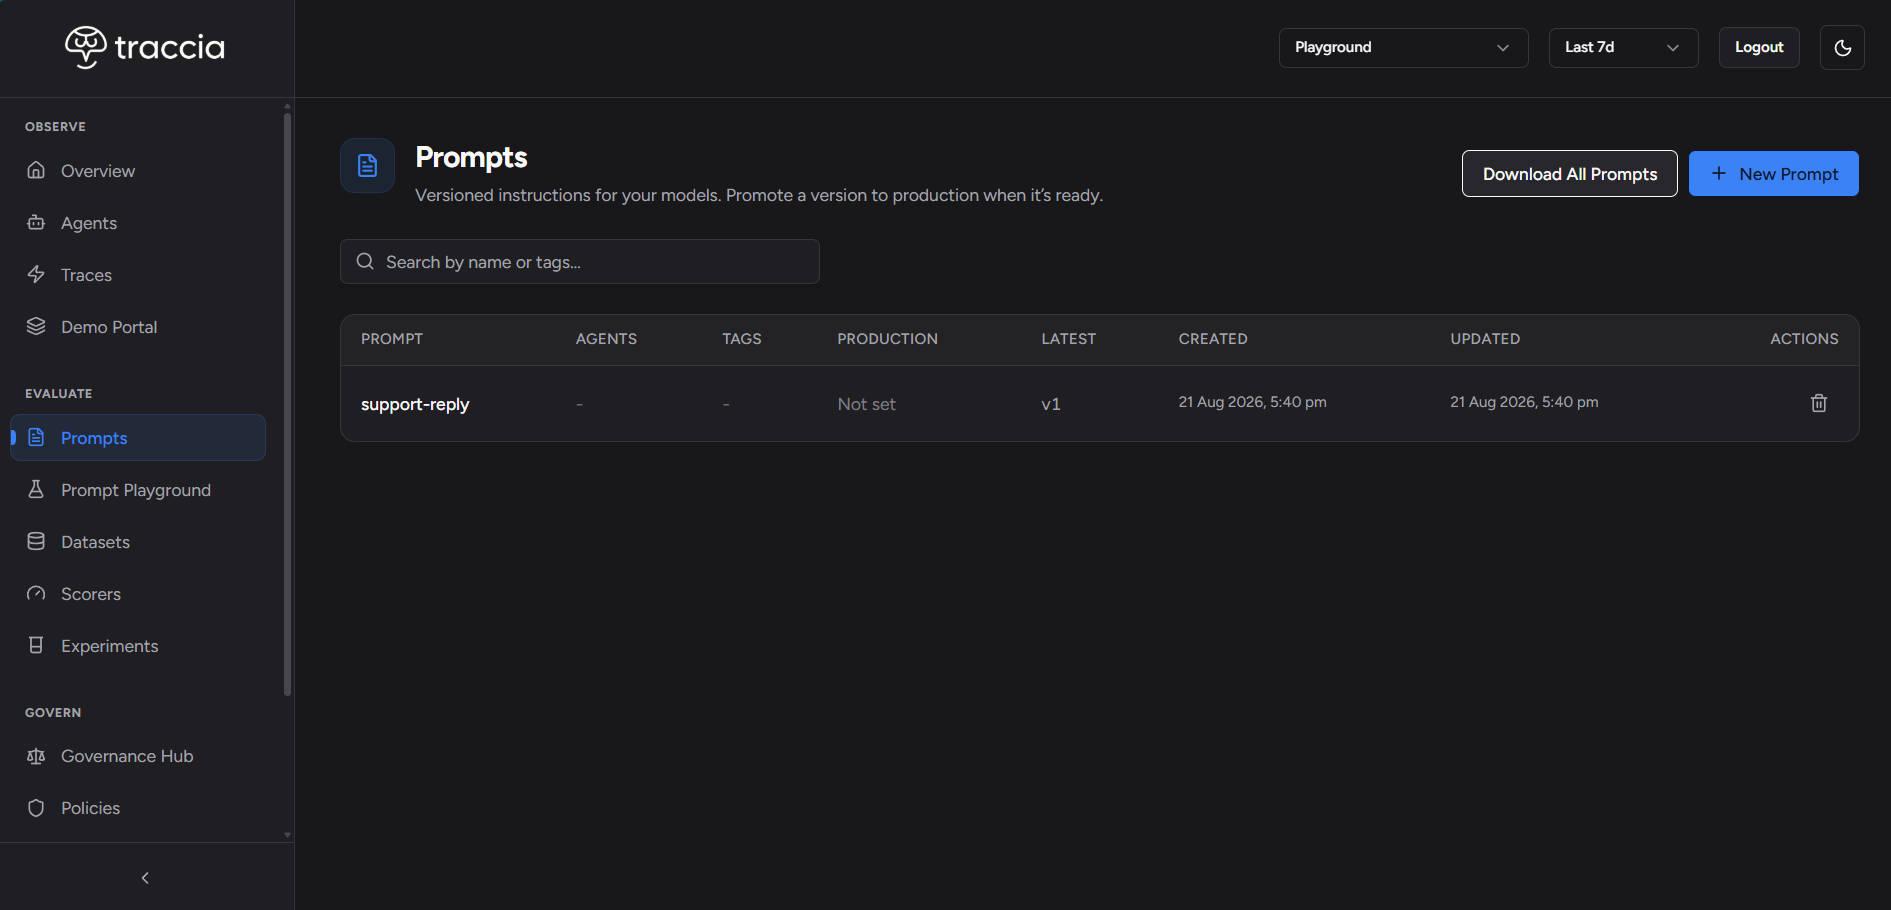
Task: Click the sidebar vertical scrollbar
Action: (x=287, y=405)
